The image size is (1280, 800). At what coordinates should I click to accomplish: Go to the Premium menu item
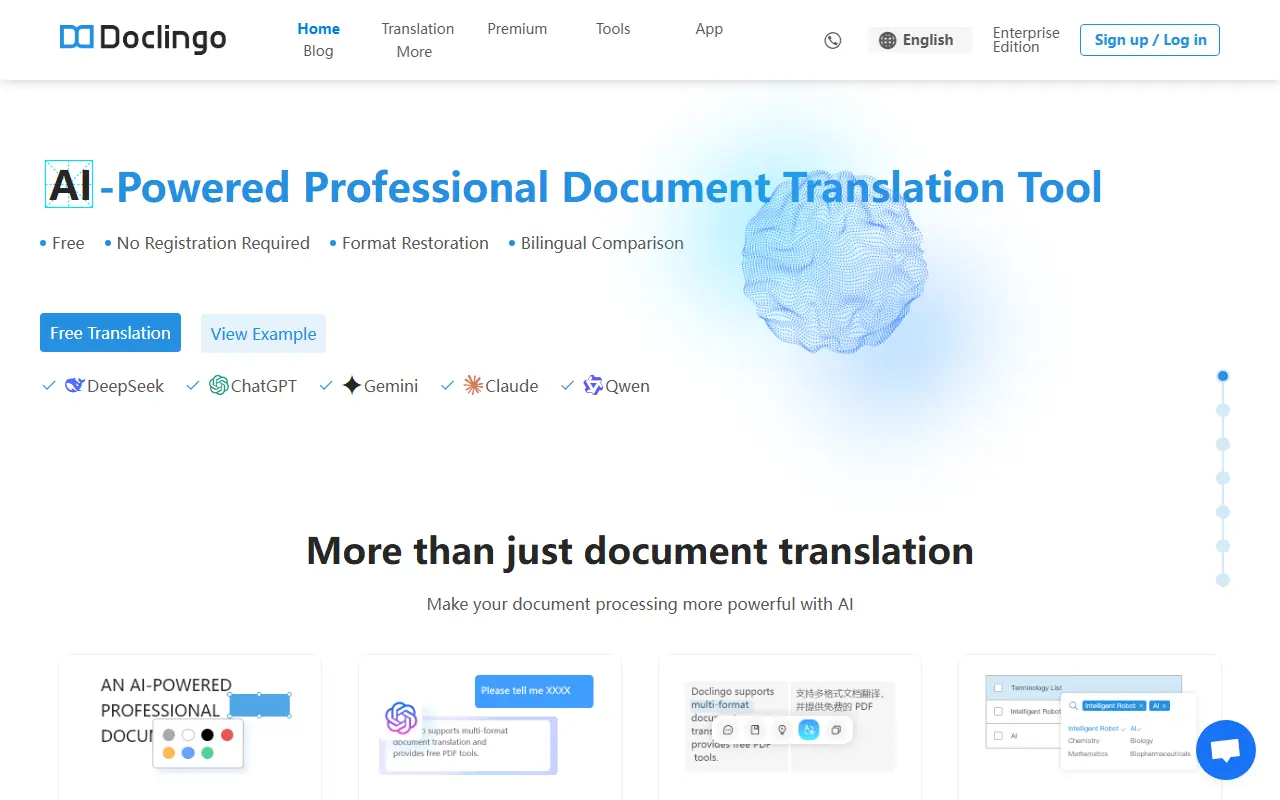pos(517,29)
